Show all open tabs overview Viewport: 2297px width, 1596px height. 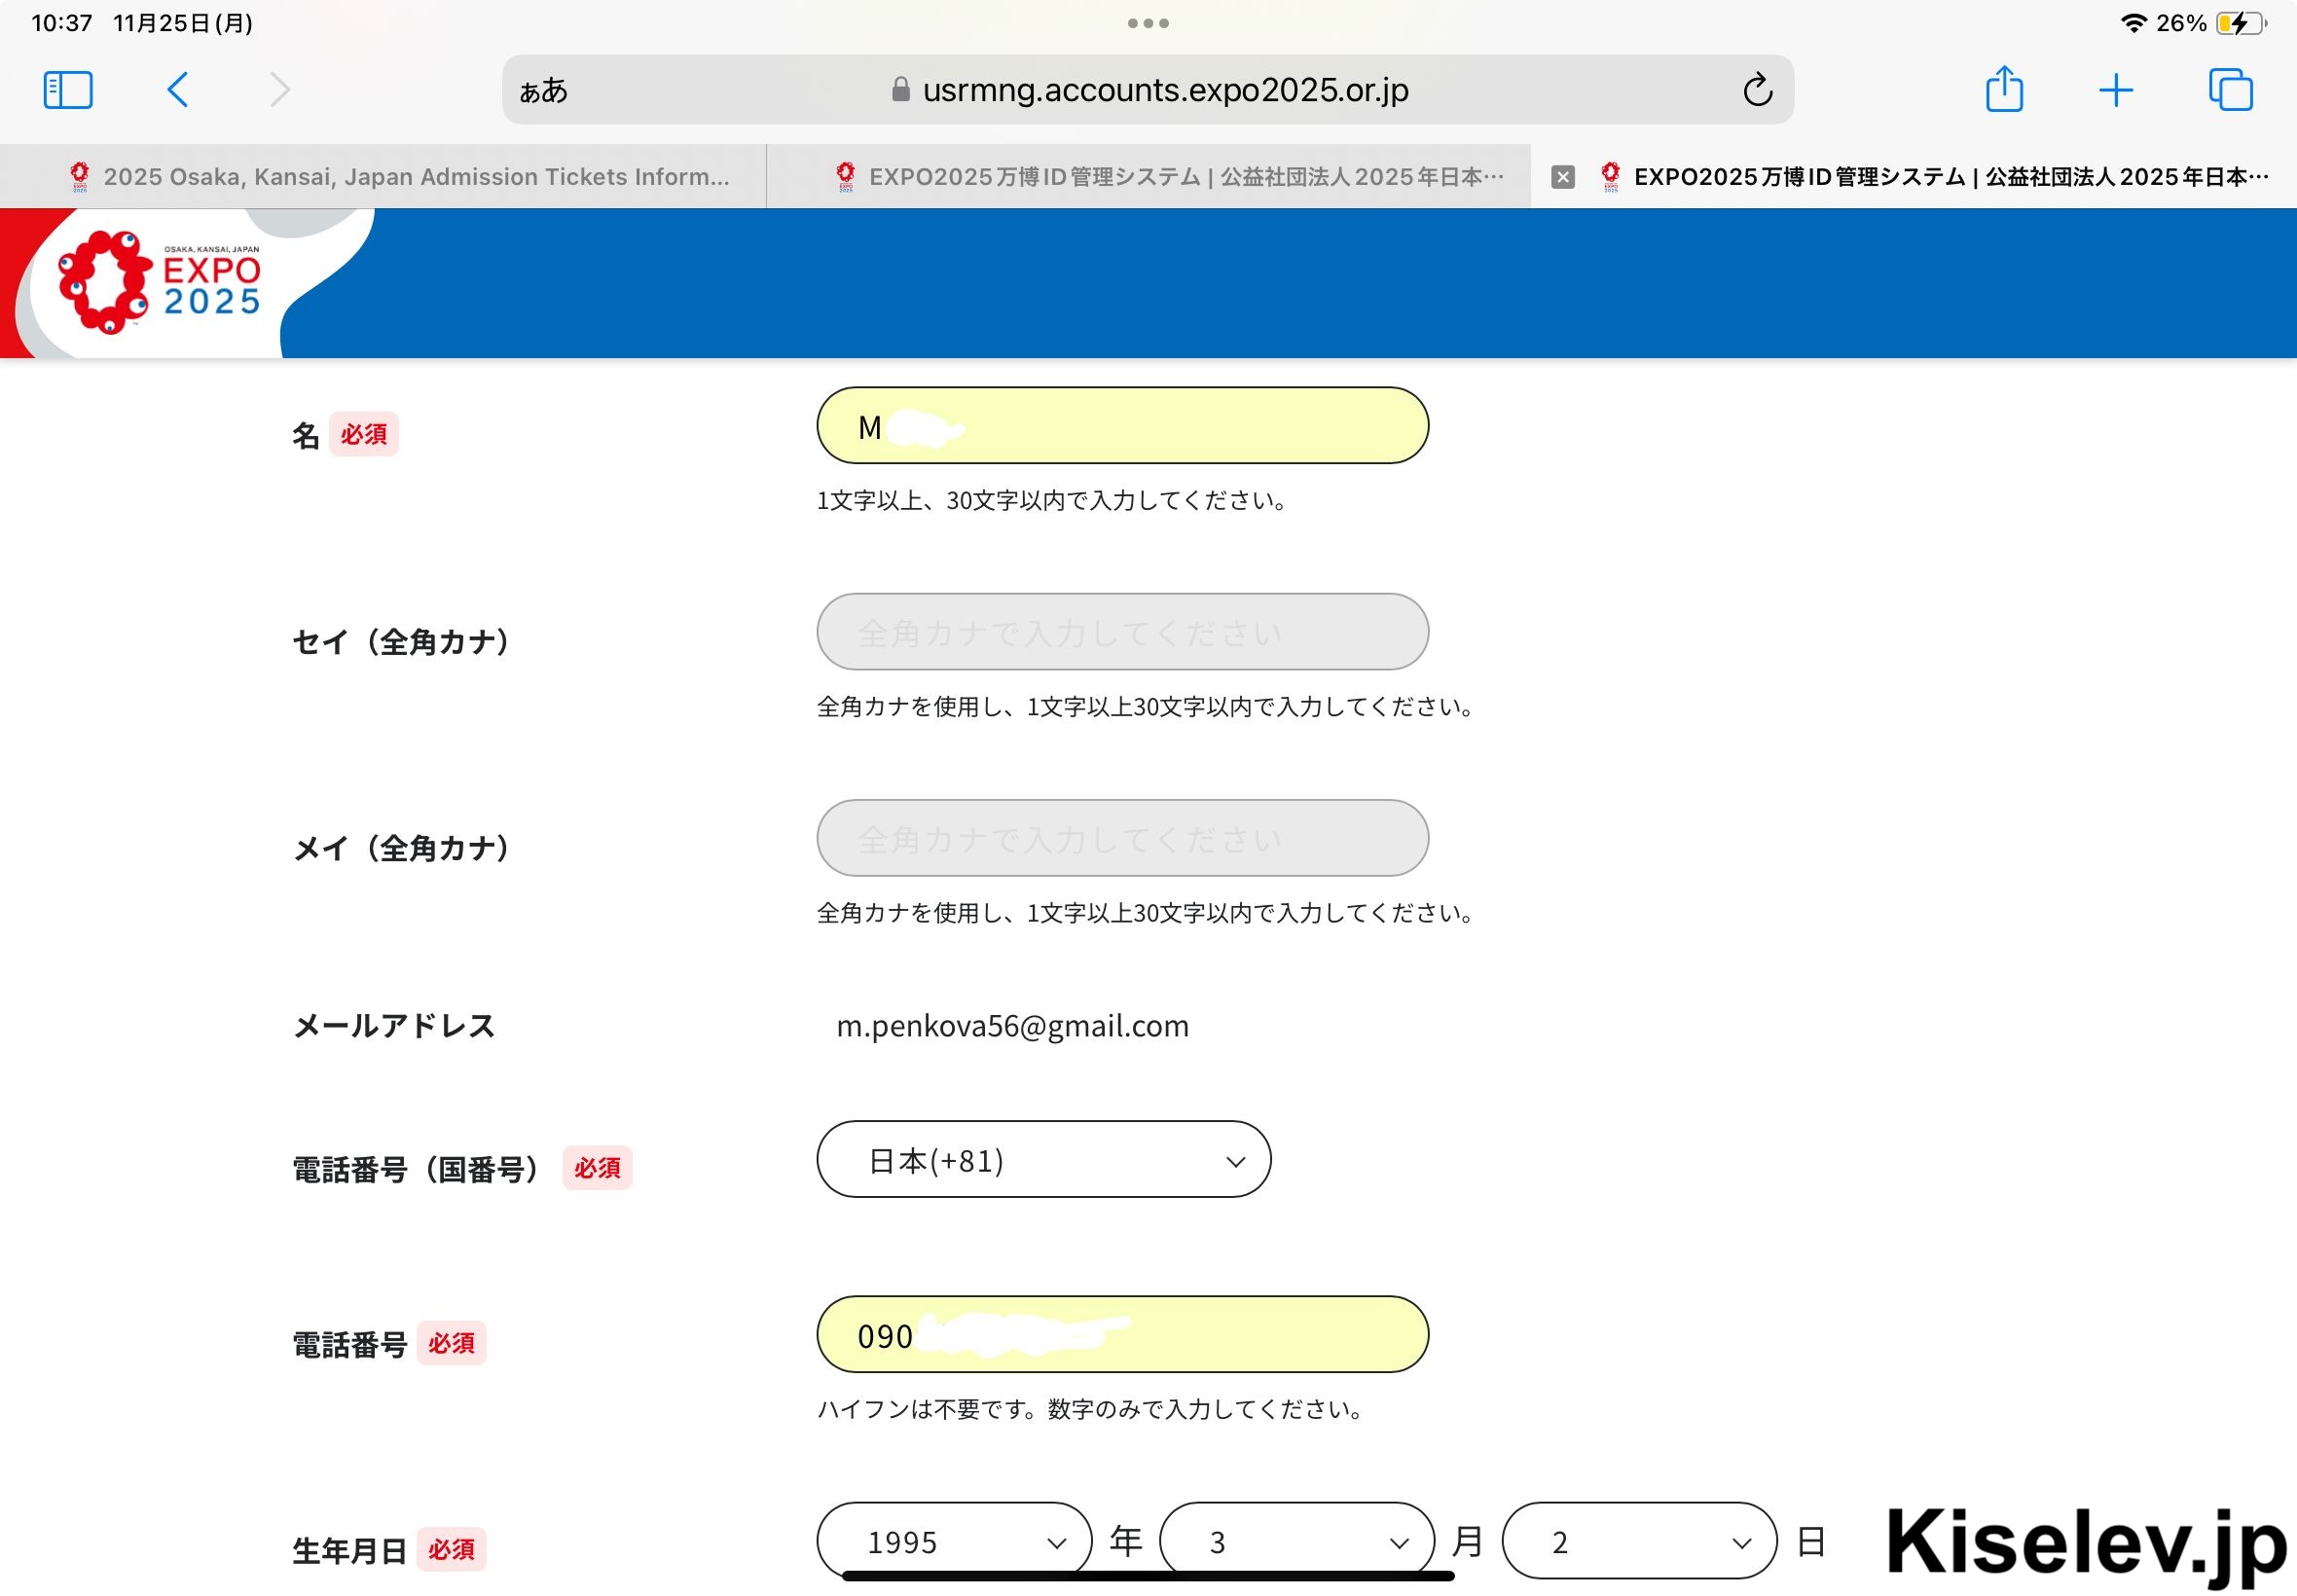(x=2230, y=90)
